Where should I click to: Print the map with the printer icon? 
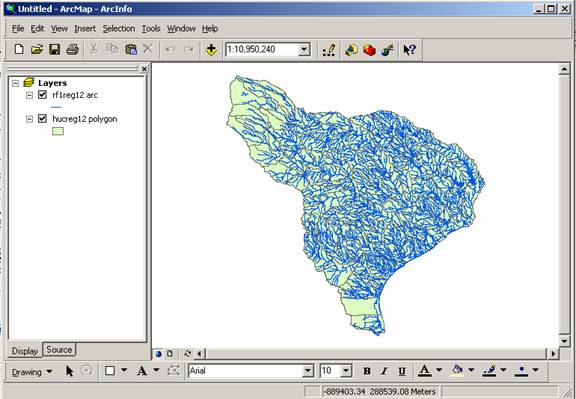[72, 49]
